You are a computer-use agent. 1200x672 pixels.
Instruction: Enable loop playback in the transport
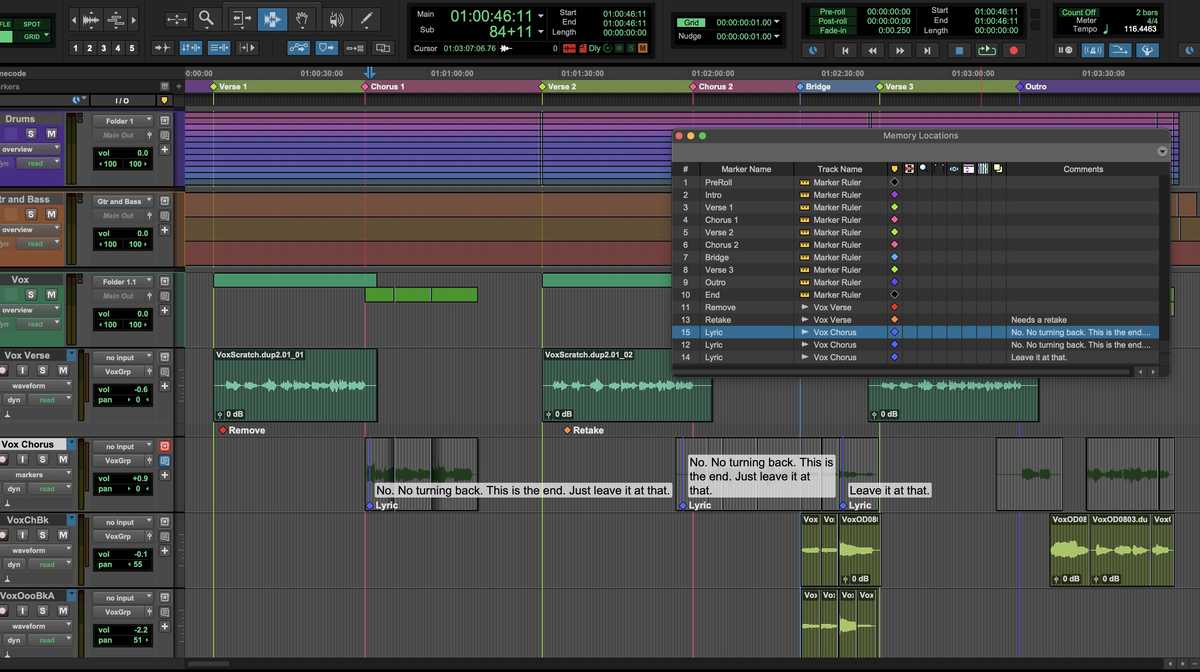(986, 49)
